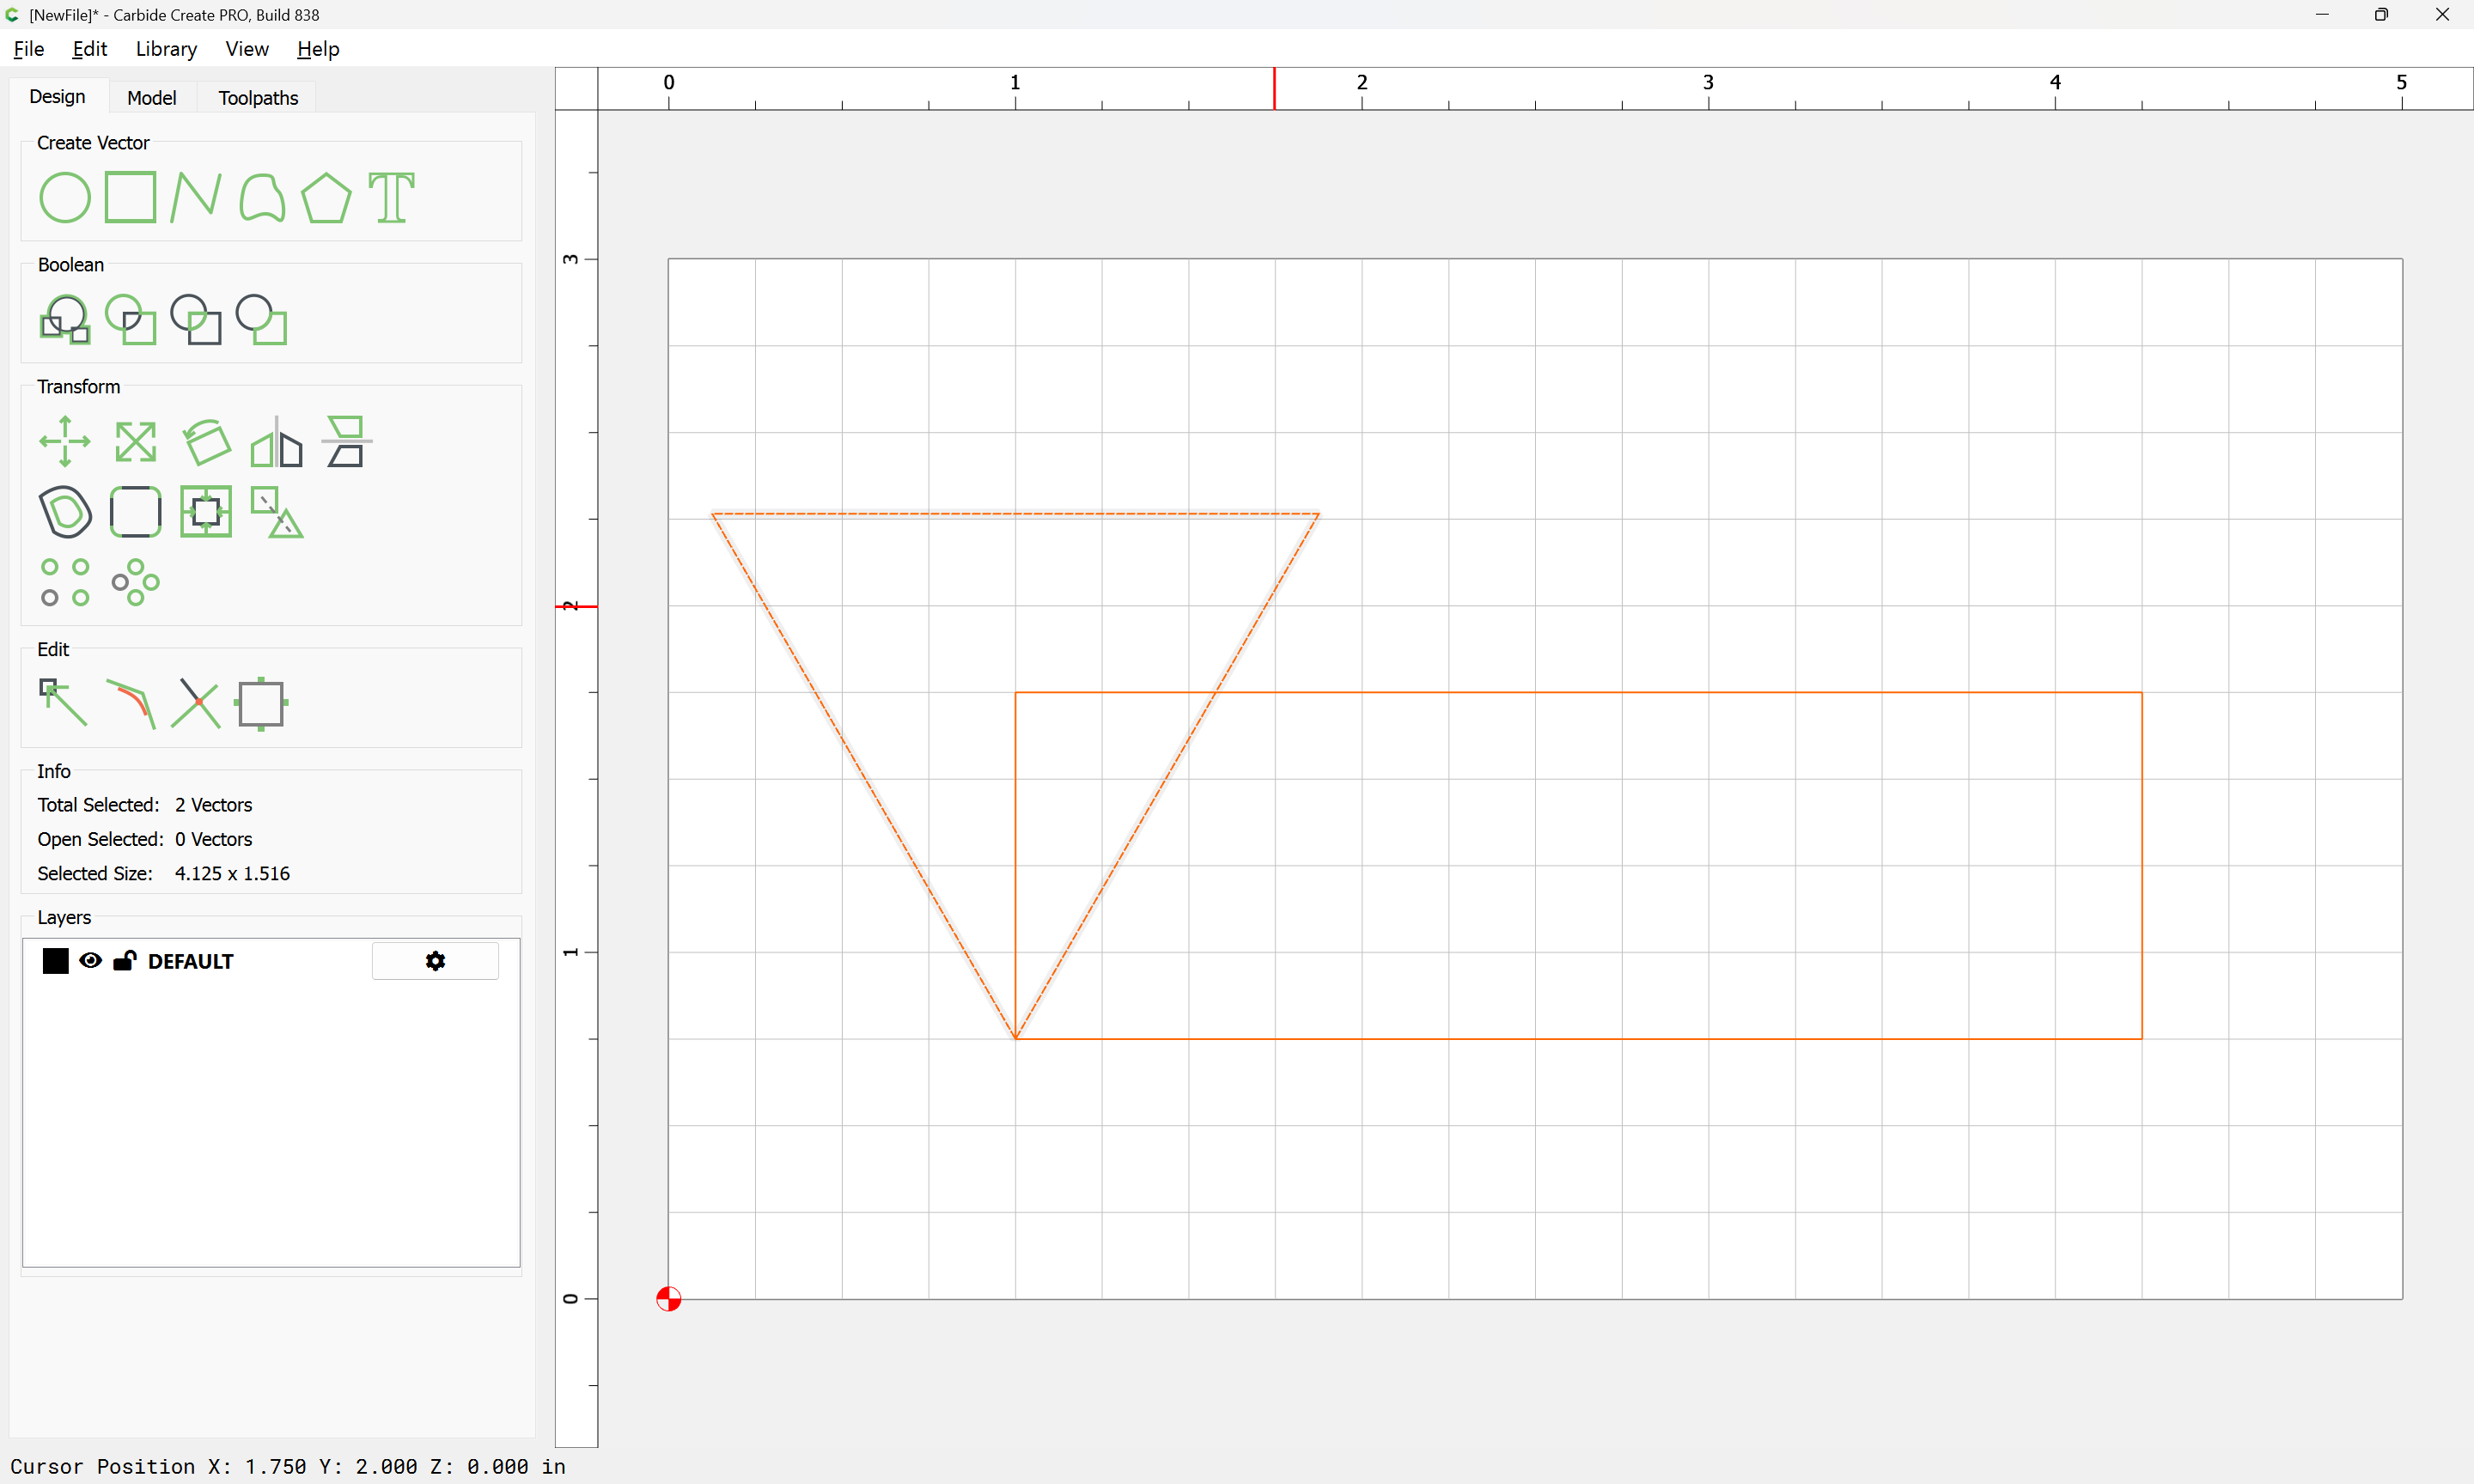Open the Rotate transform tool
Viewport: 2474px width, 1484px height.
(x=207, y=441)
